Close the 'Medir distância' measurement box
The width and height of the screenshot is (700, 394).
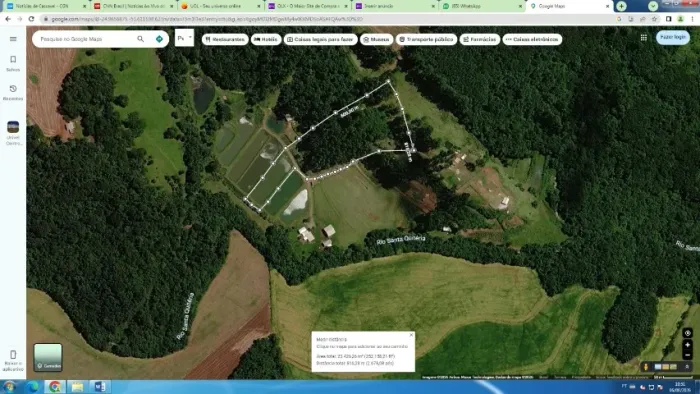pyautogui.click(x=411, y=335)
